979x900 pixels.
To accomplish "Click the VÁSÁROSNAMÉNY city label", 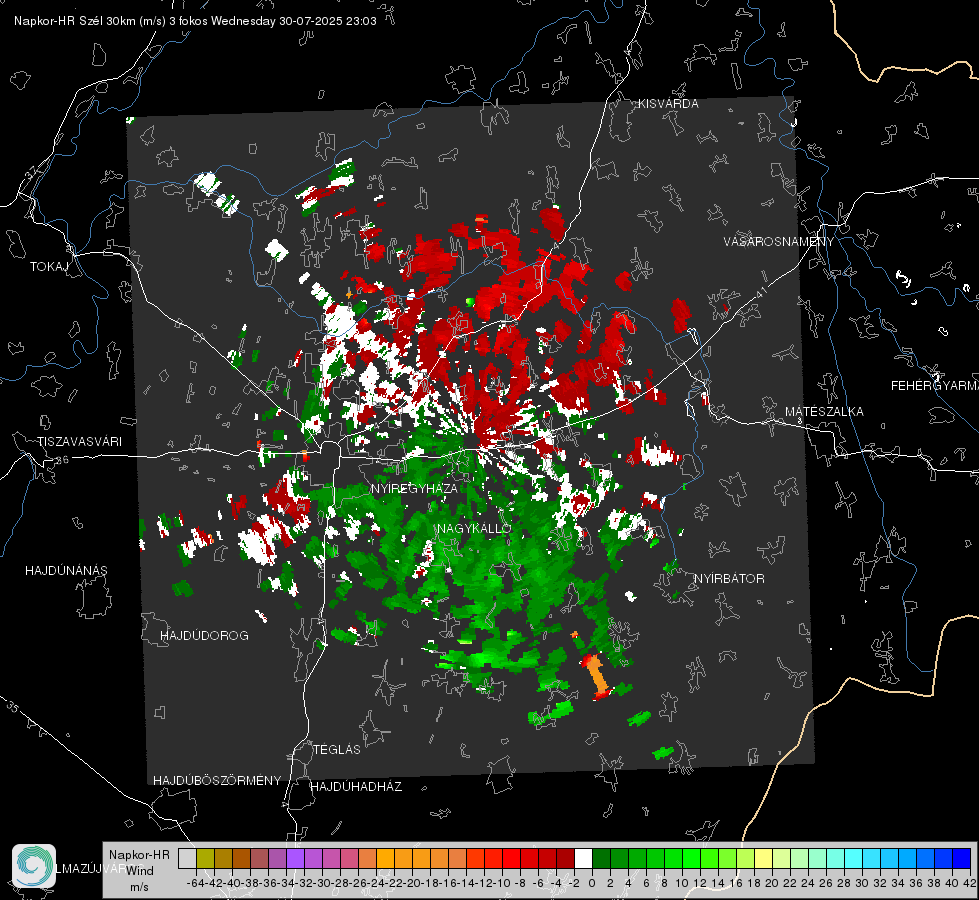I will (779, 242).
